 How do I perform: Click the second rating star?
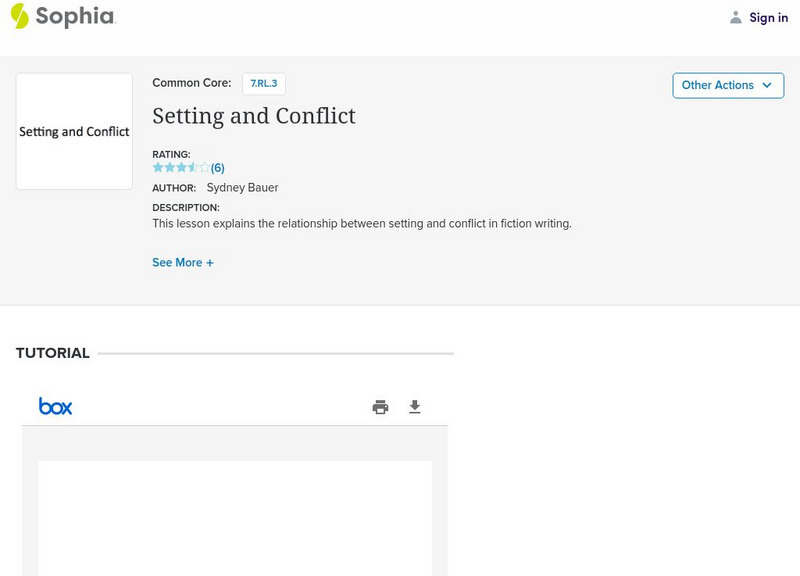pos(170,168)
